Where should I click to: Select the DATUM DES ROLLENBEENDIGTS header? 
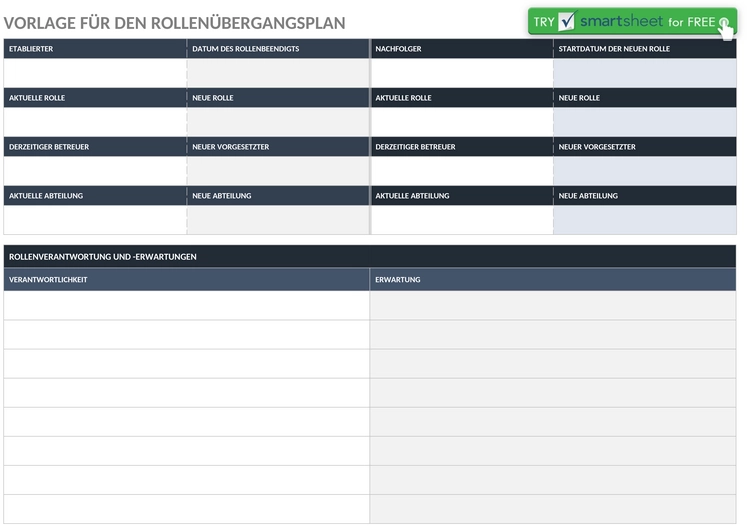tap(278, 49)
